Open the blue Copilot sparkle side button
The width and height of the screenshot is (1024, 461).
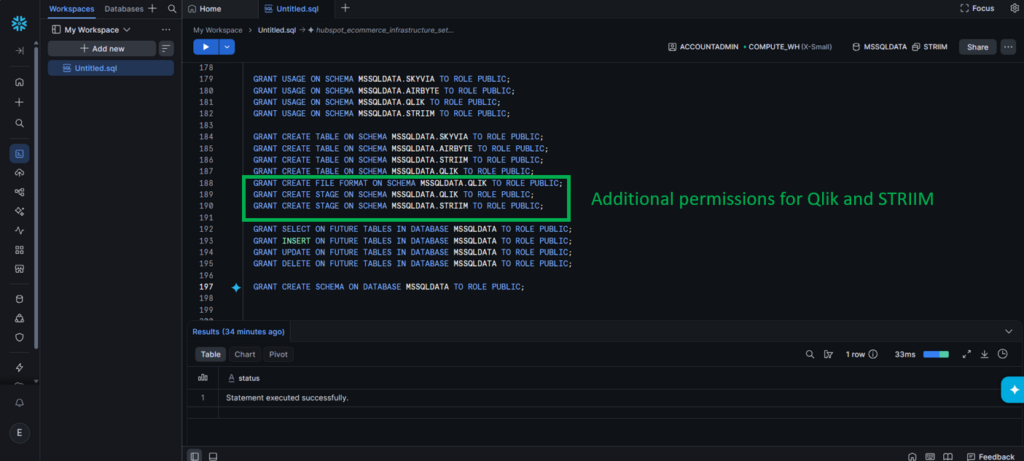(1013, 390)
